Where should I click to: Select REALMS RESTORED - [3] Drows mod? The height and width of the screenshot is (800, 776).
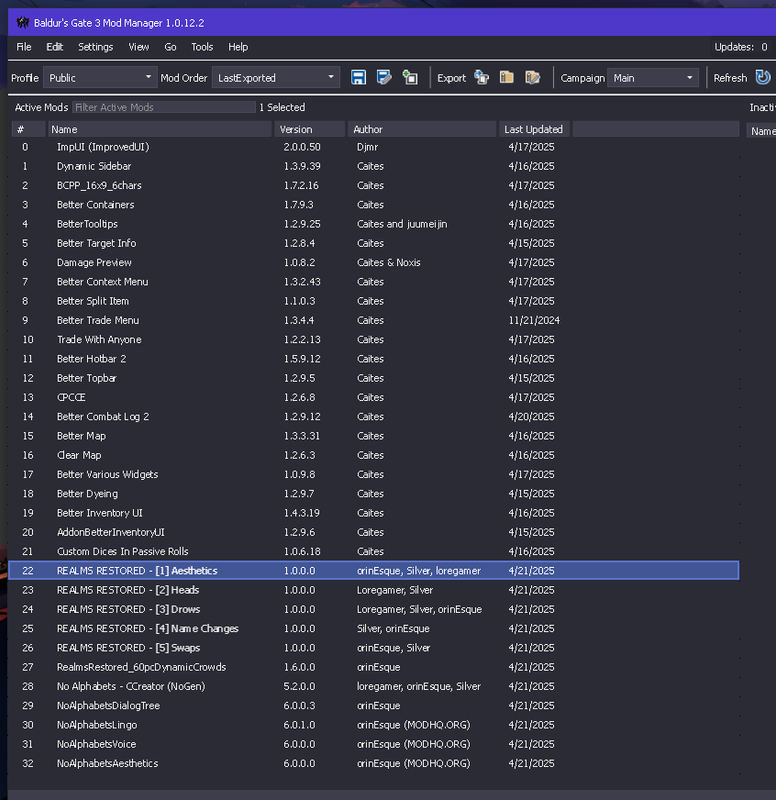(x=374, y=609)
